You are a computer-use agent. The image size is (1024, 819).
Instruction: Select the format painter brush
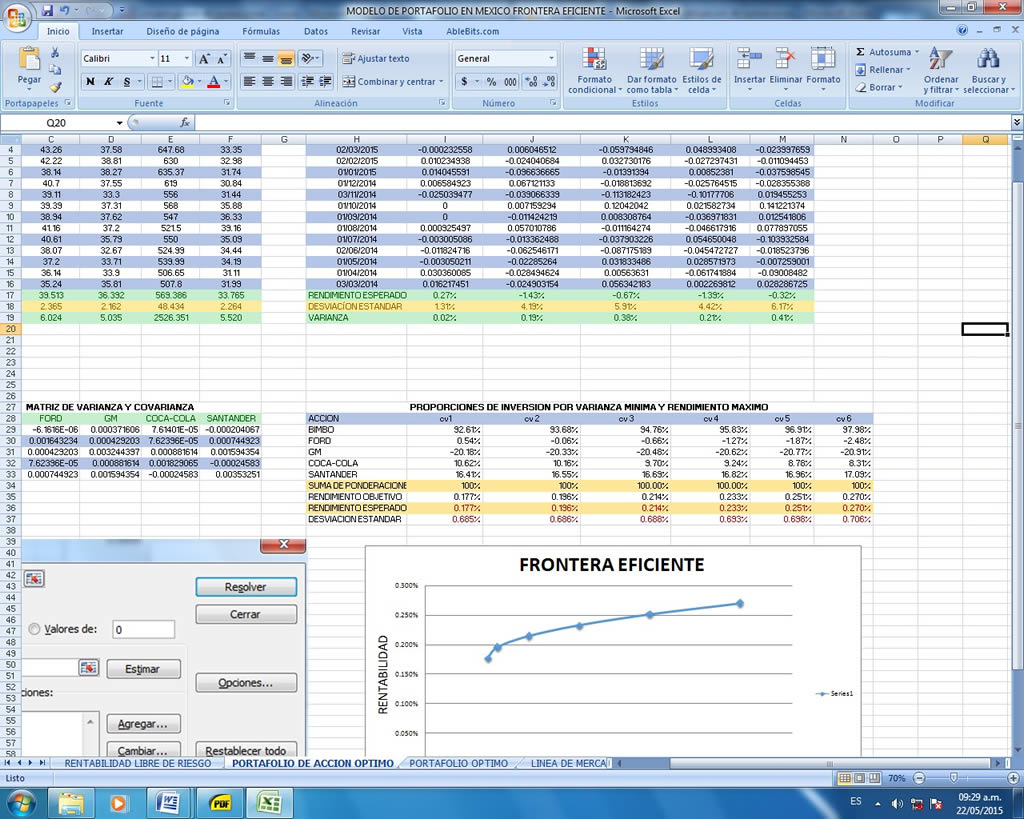55,86
